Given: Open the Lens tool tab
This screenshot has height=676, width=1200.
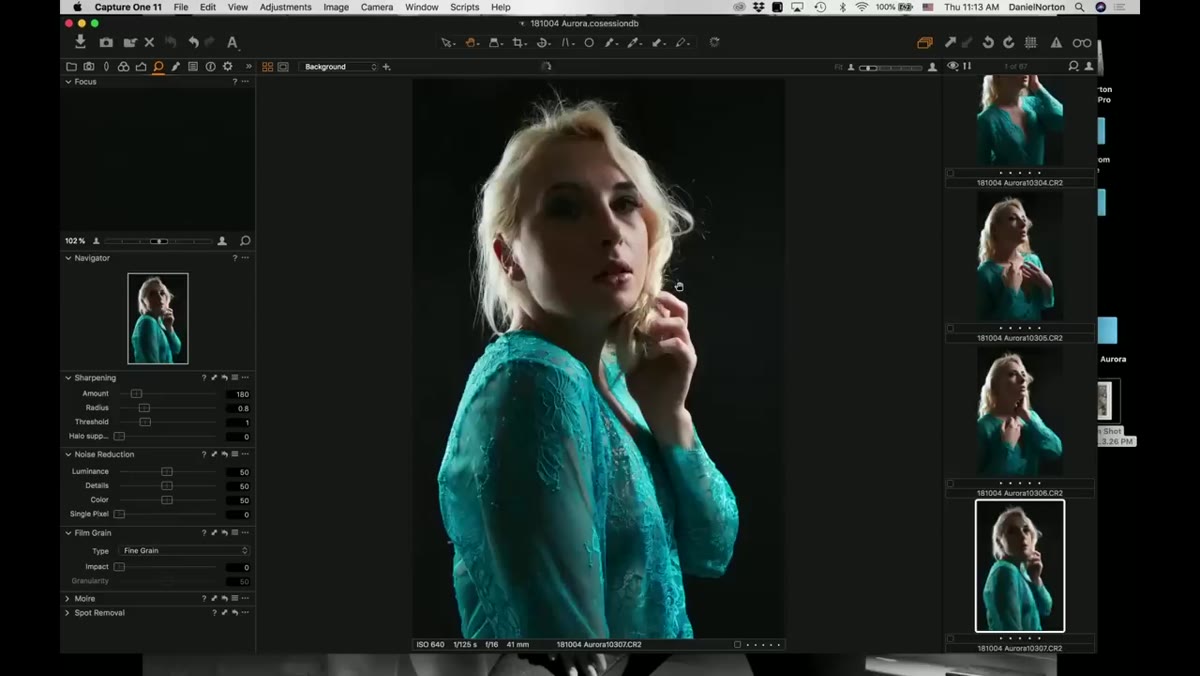Looking at the screenshot, I should pyautogui.click(x=106, y=66).
